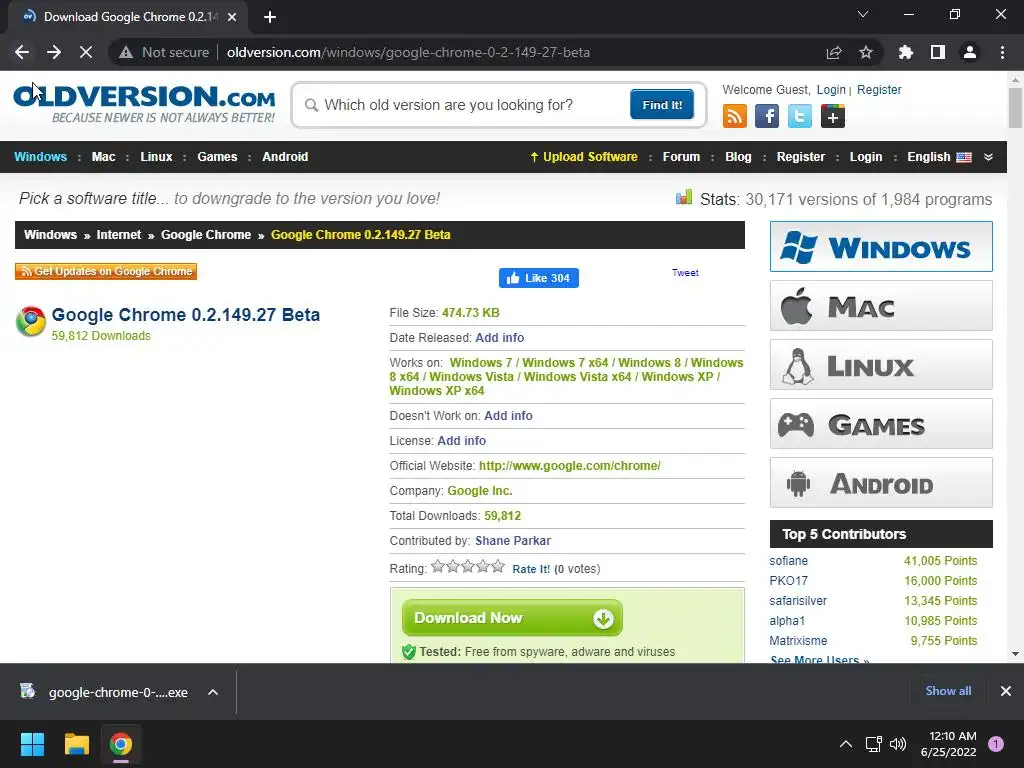Click Get Updates on Google Chrome button
1024x768 pixels.
click(106, 271)
